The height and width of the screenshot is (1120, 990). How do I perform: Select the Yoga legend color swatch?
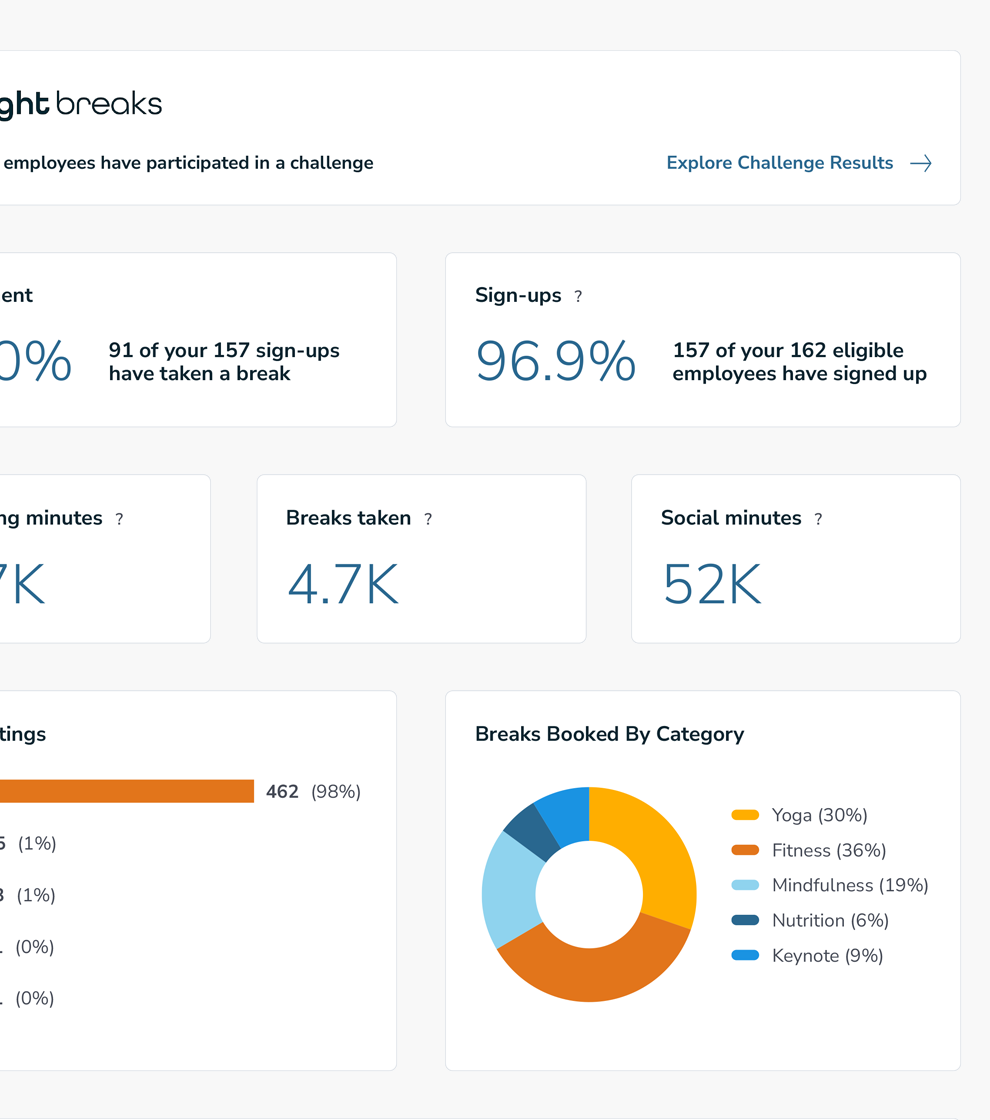click(745, 815)
